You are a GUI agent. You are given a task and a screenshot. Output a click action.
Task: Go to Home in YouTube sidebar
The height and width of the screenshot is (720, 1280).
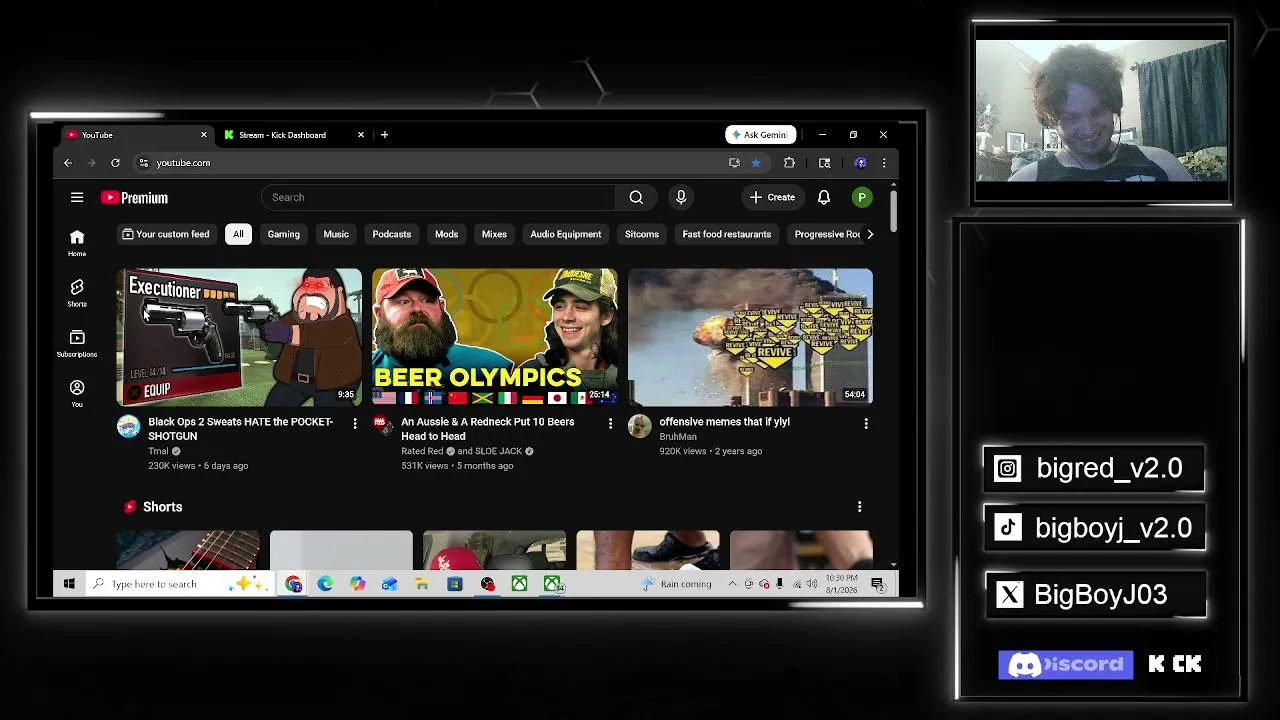(77, 242)
